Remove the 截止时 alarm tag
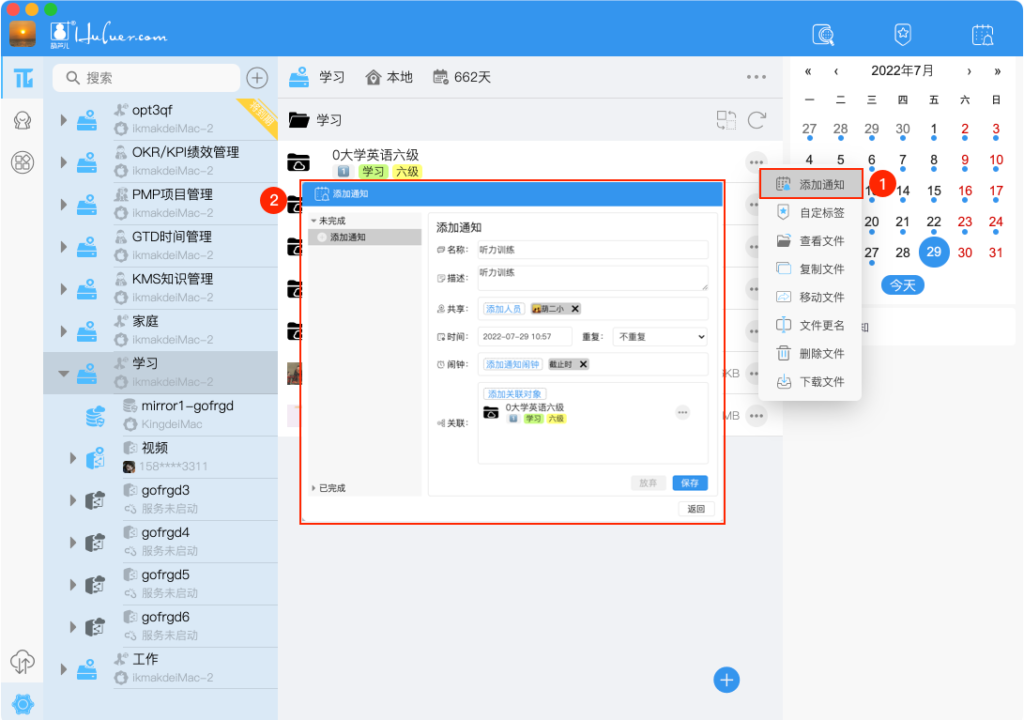This screenshot has width=1024, height=720. point(583,365)
